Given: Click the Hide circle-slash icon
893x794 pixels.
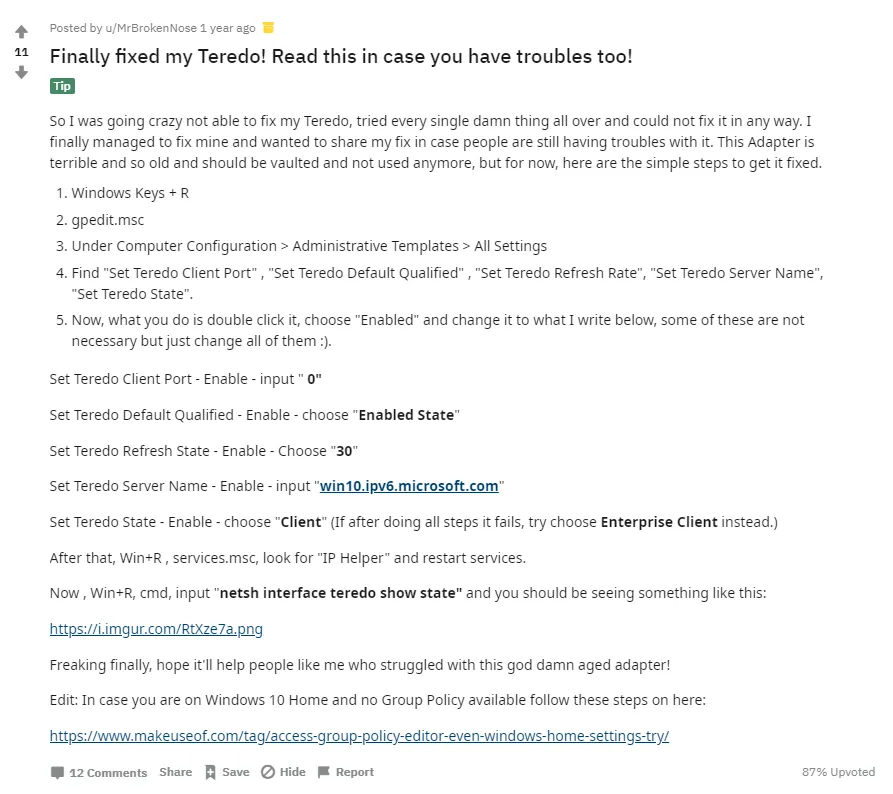Looking at the screenshot, I should pyautogui.click(x=268, y=772).
